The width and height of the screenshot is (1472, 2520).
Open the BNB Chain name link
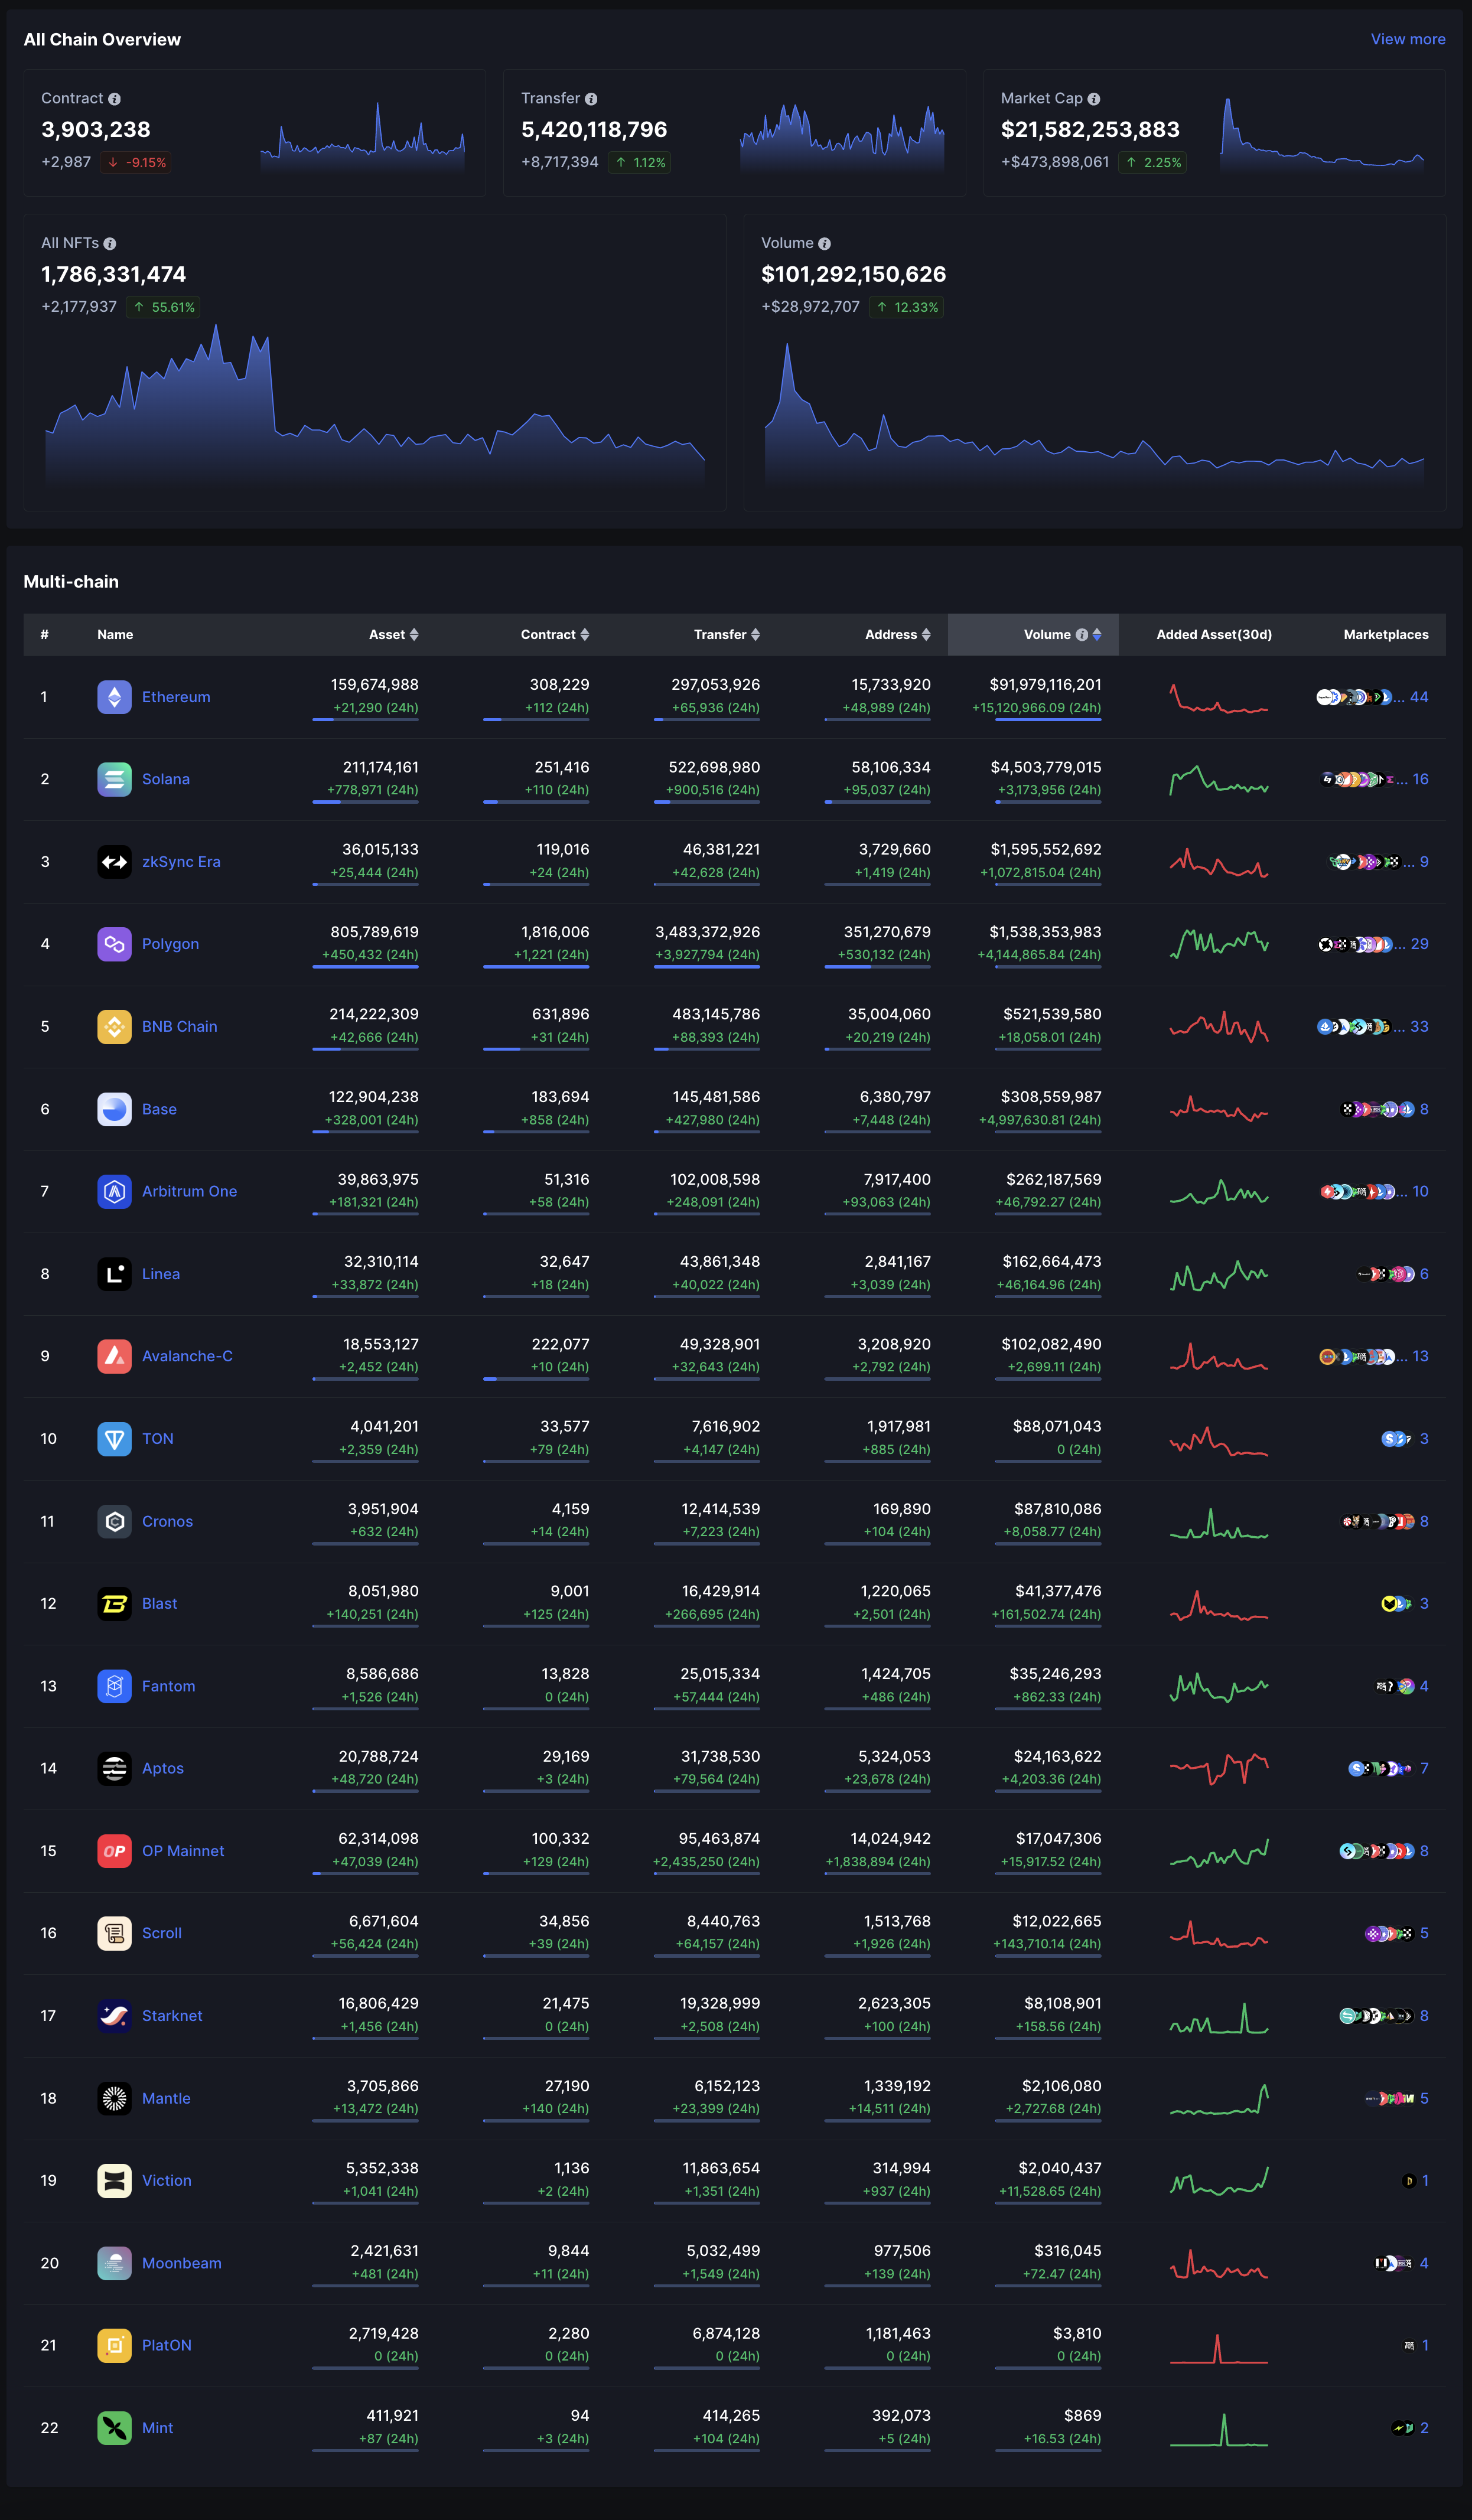pos(179,1026)
